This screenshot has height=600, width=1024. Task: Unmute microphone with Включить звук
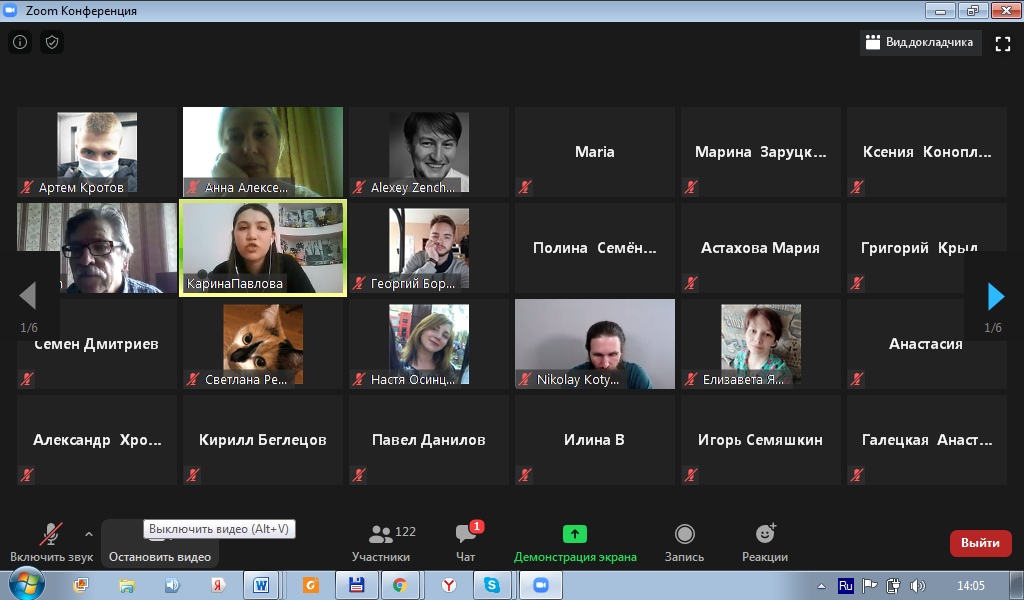point(51,543)
